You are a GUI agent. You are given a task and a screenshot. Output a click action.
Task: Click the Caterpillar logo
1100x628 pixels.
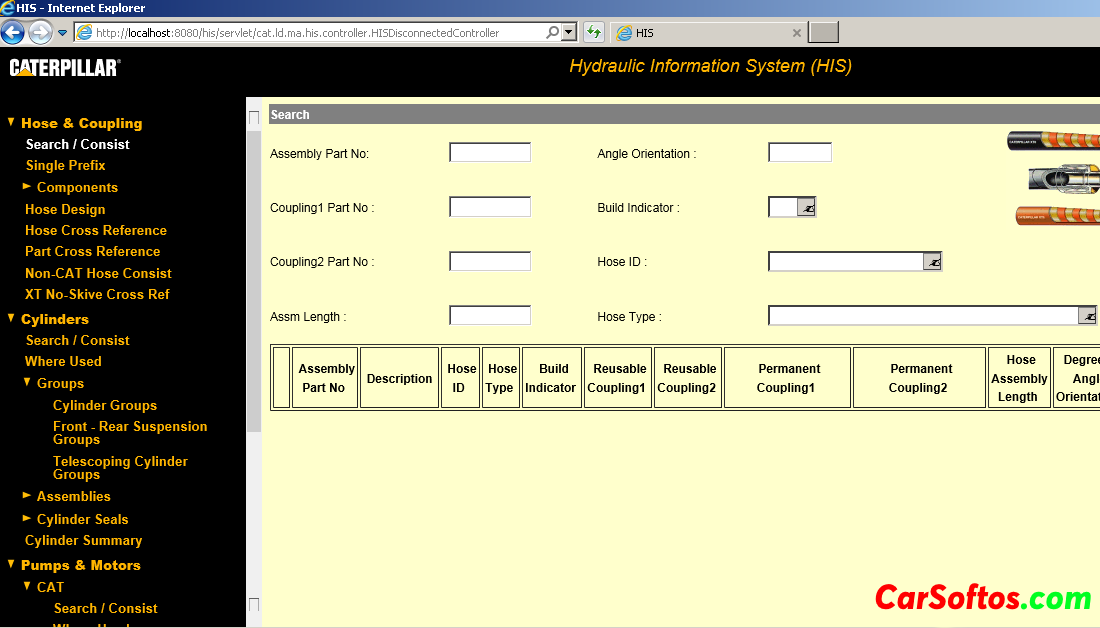65,67
